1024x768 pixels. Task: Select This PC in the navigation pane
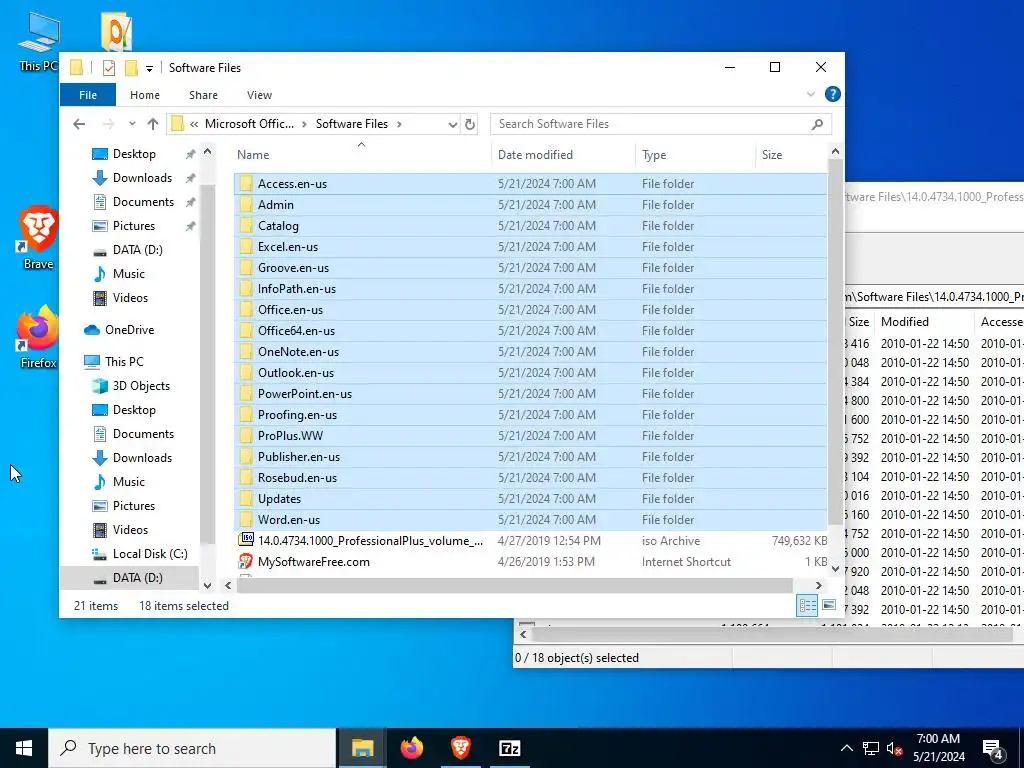tap(124, 362)
